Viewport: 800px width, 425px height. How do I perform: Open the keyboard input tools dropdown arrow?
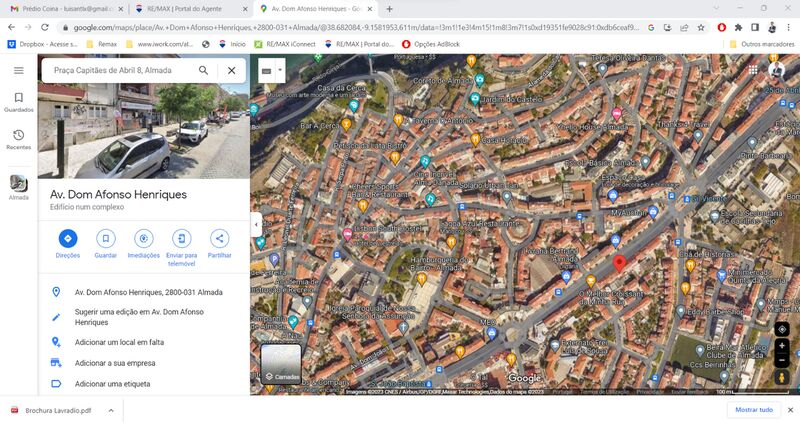pyautogui.click(x=280, y=70)
